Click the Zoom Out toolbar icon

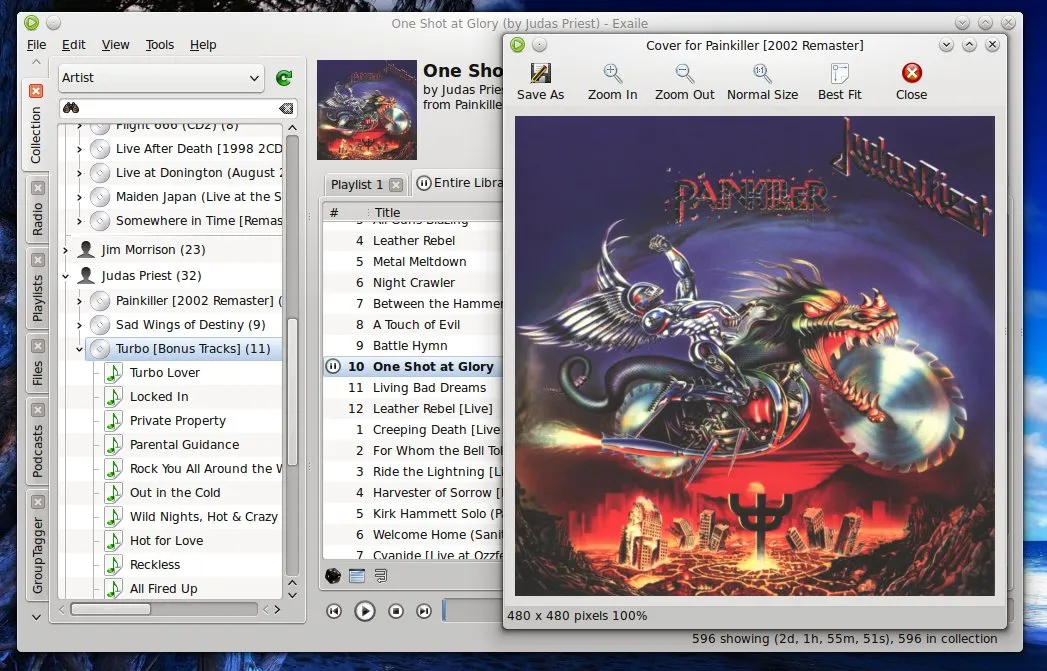click(x=684, y=81)
